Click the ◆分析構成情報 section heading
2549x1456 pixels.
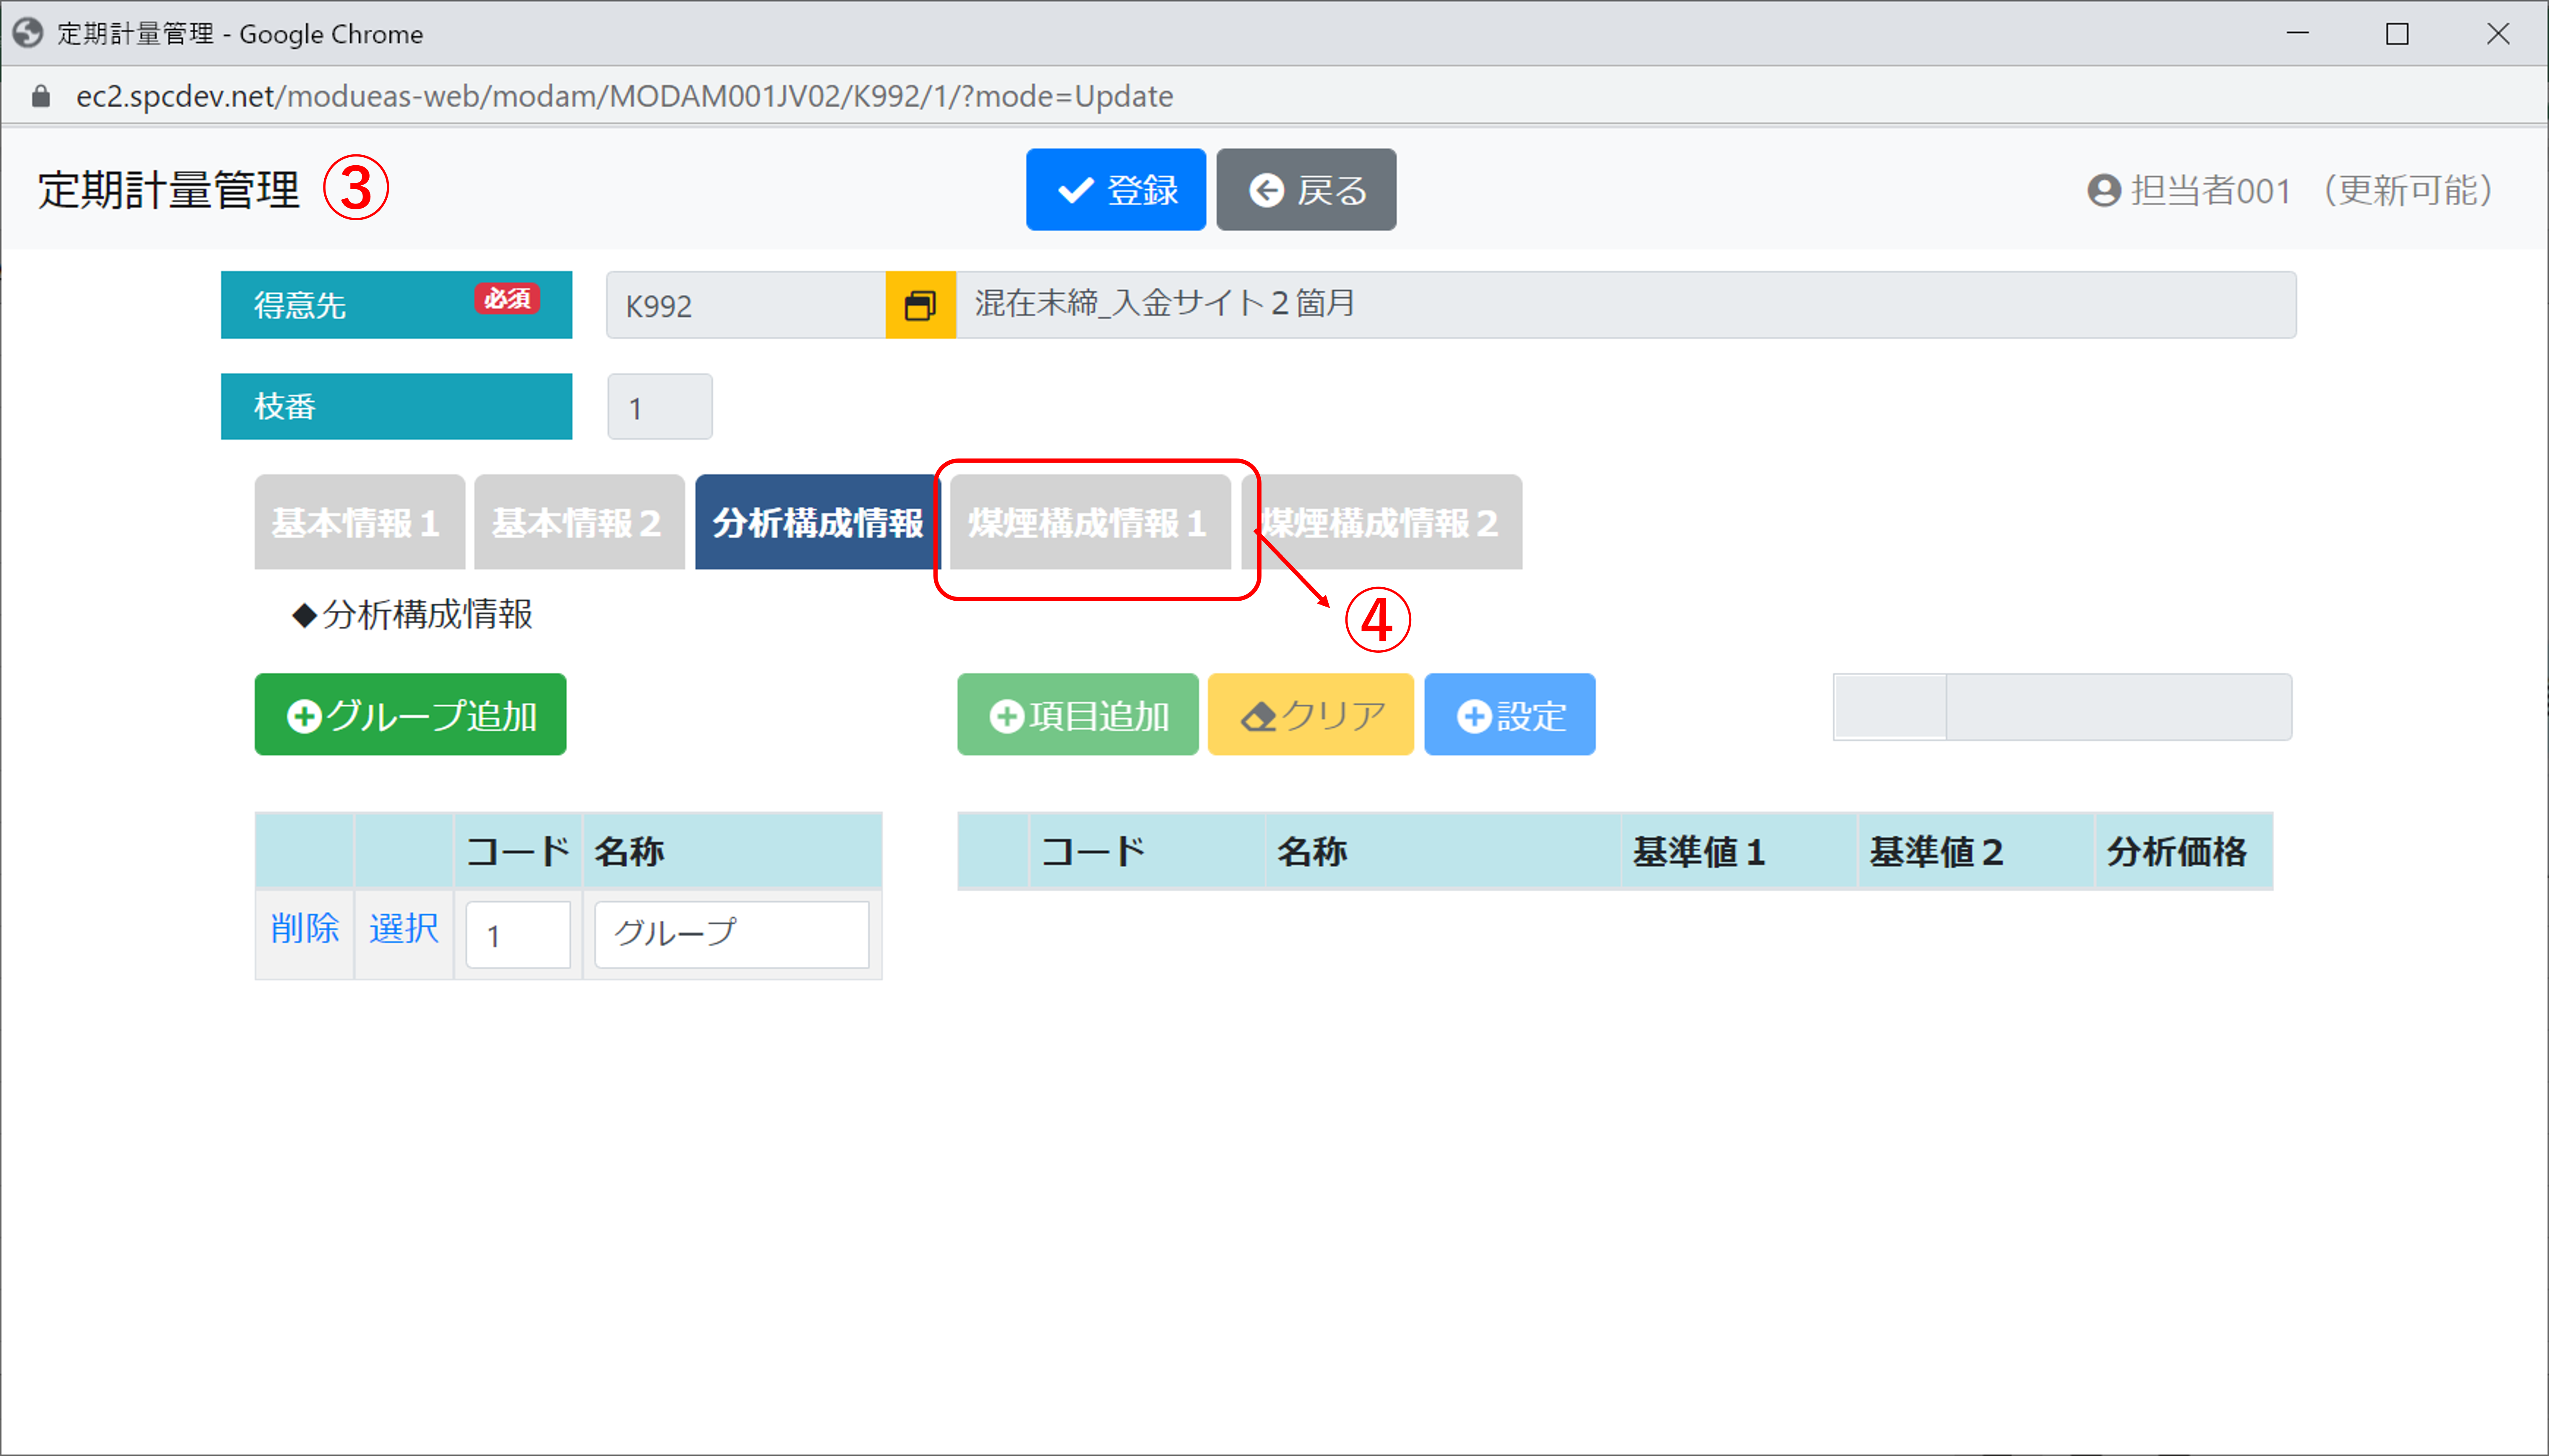412,614
